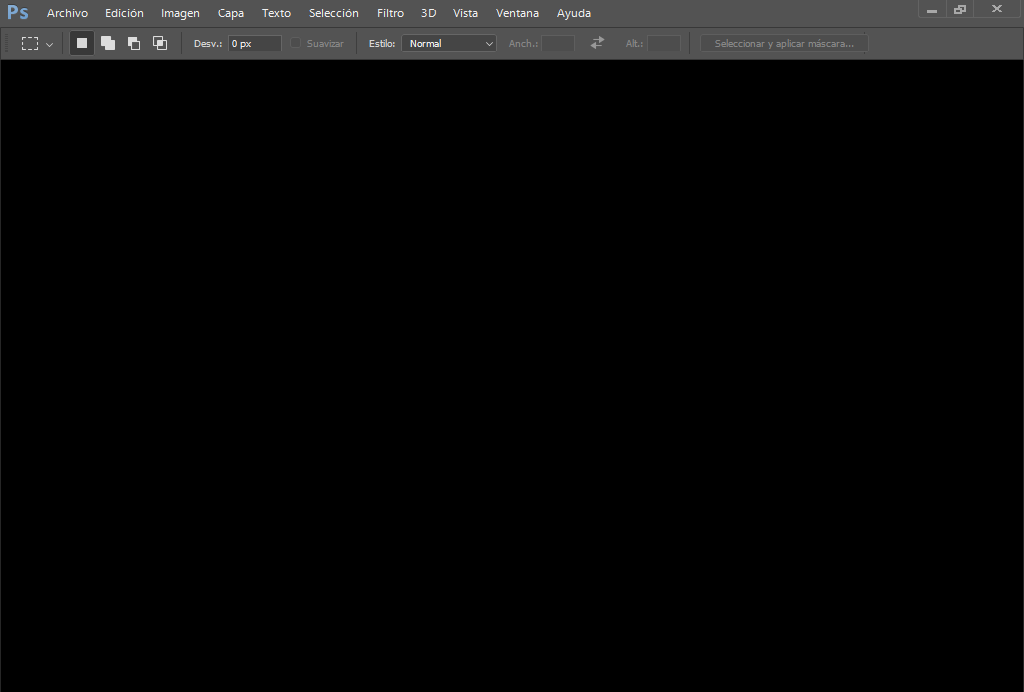
Task: Open the Archivo menu
Action: pyautogui.click(x=67, y=13)
